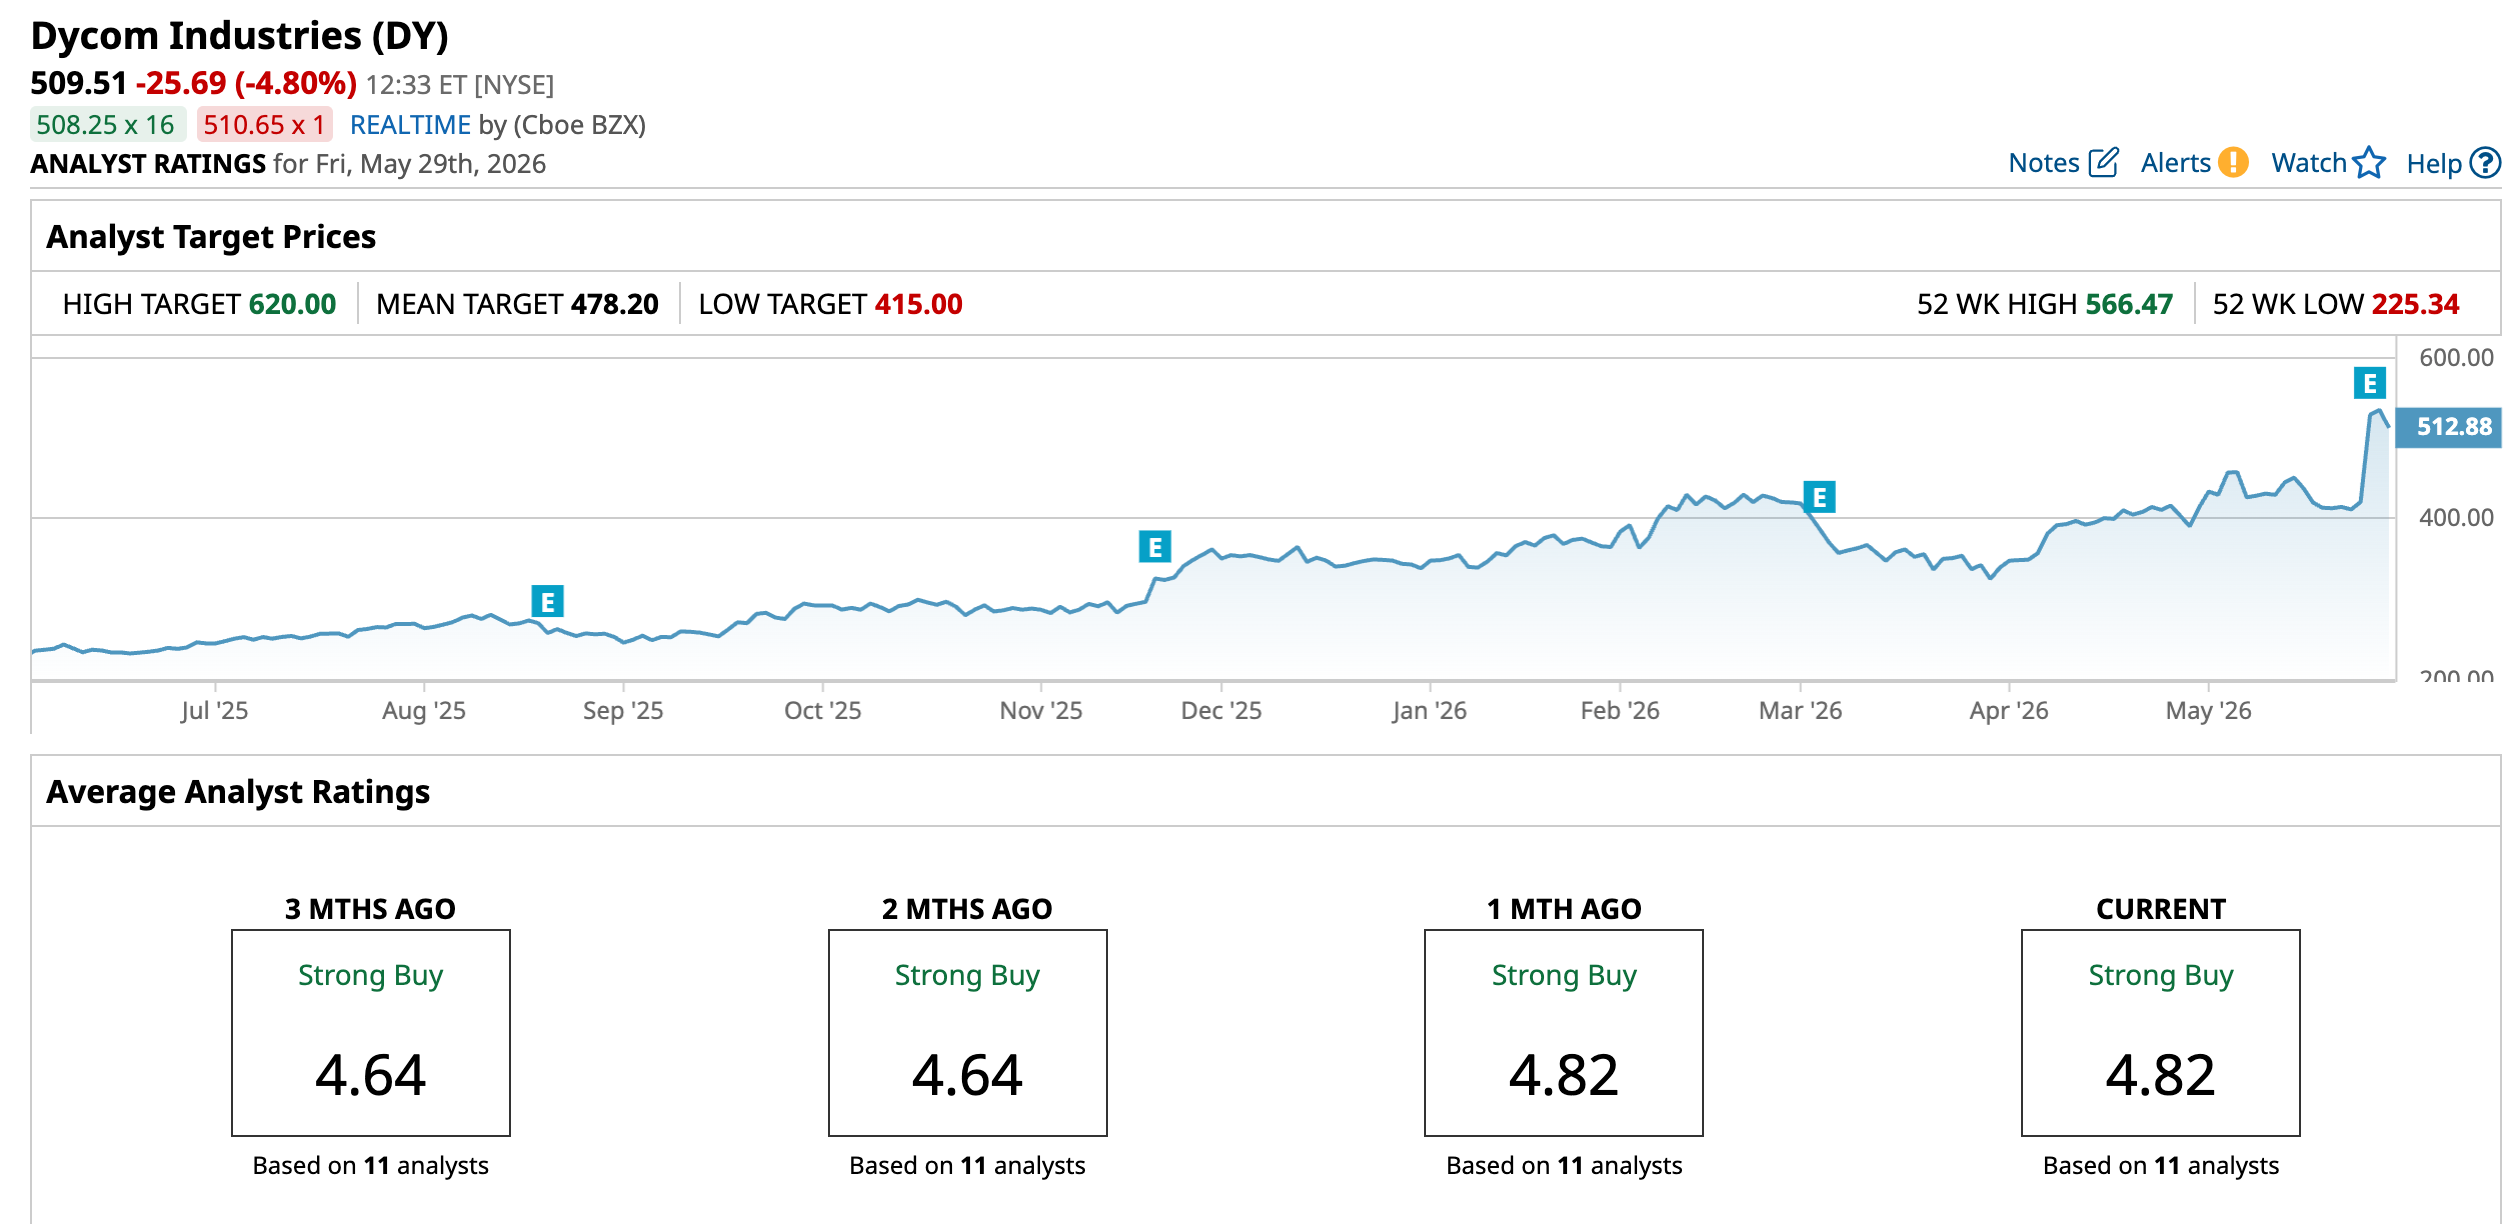Toggle the Watch star icon
This screenshot has width=2514, height=1224.
2369,163
